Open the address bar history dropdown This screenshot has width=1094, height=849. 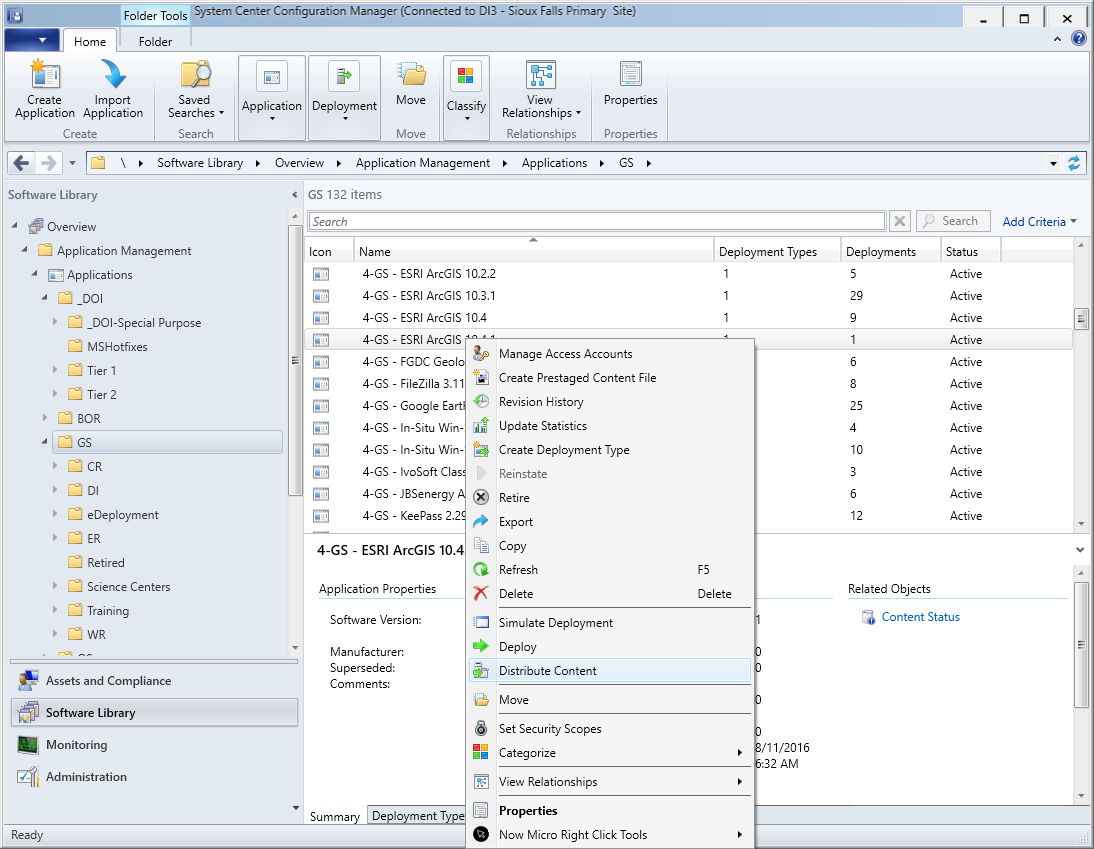[1053, 163]
